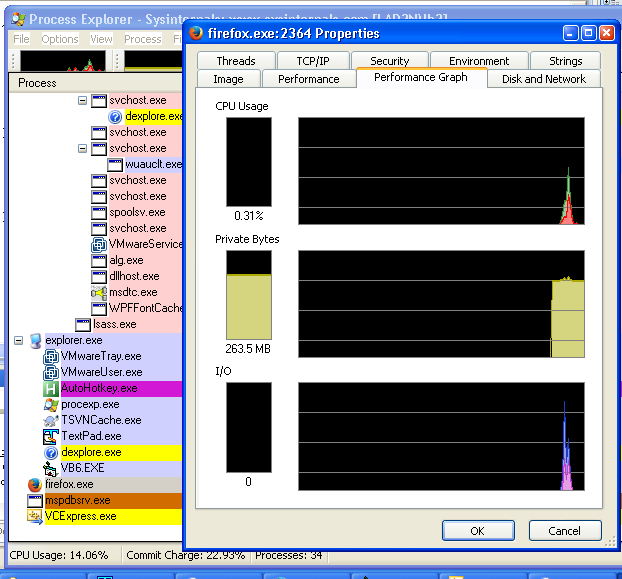Screen dimensions: 622x579
Task: Open the Options menu
Action: tap(60, 39)
